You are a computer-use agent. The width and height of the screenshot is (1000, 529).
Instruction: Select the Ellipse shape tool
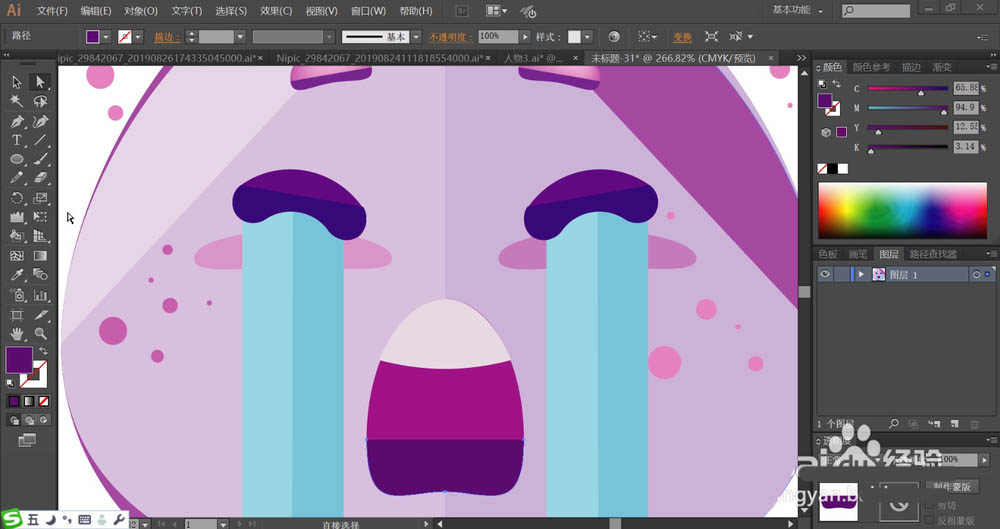coord(17,160)
